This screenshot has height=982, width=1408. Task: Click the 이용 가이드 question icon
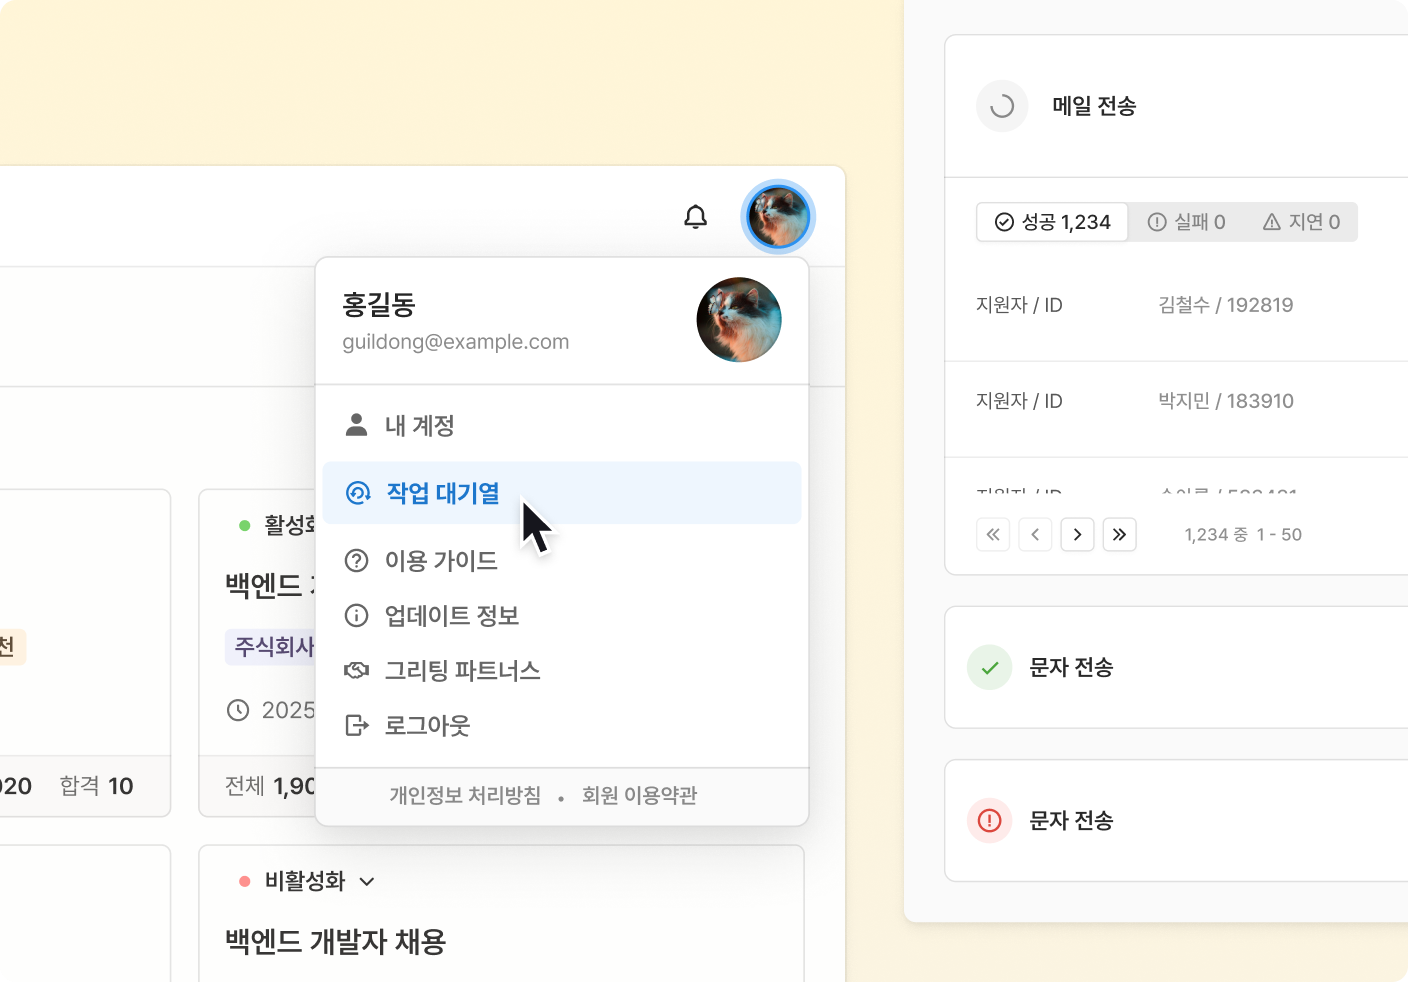click(356, 561)
